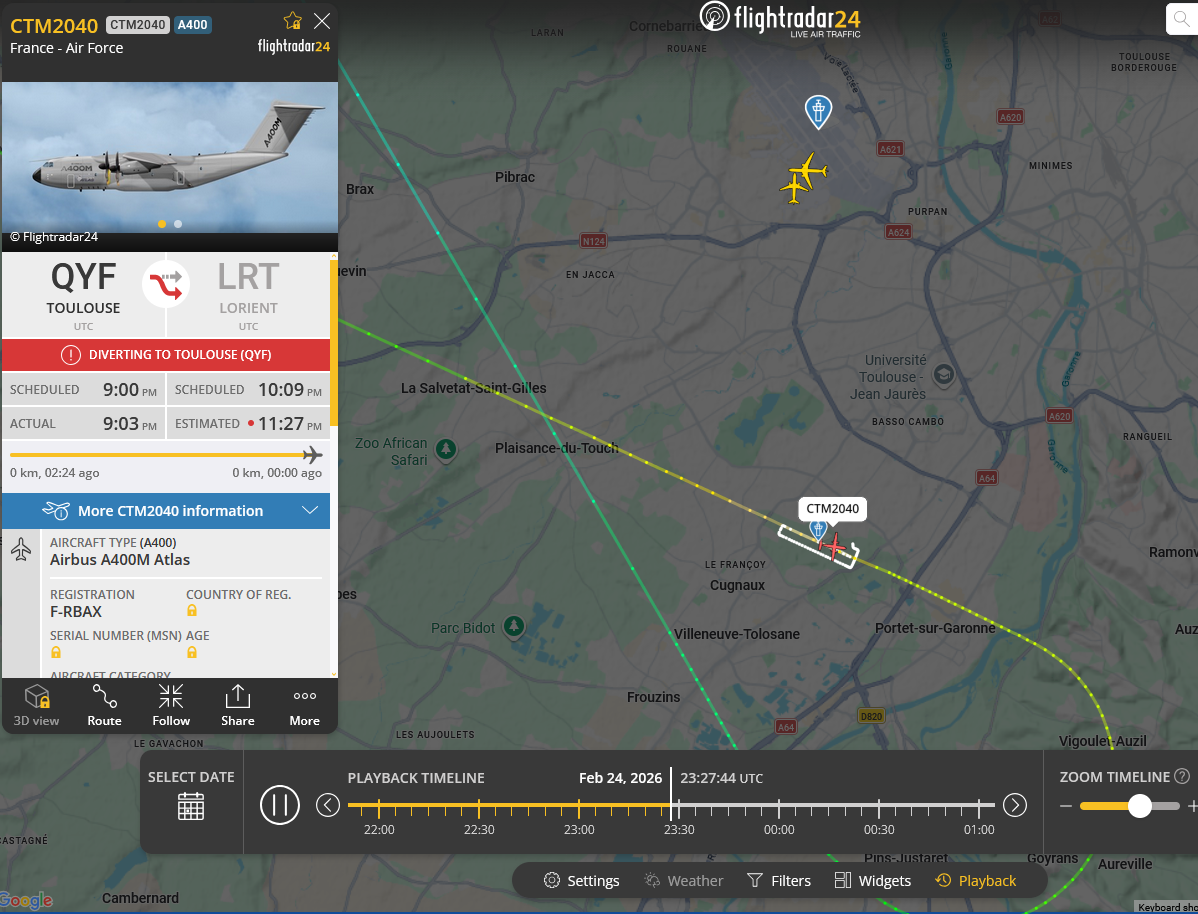Enable Follow mode for the aircraft
Viewport: 1198px width, 914px height.
point(170,705)
